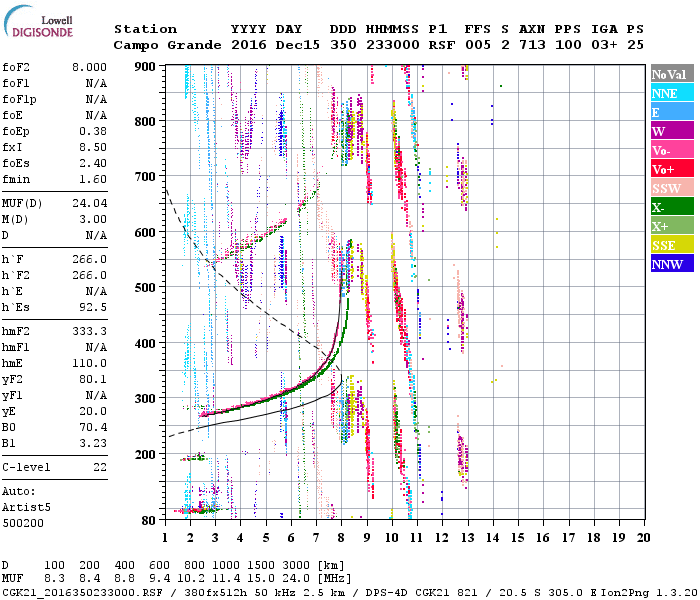Click the Artist5 auto-scaling label
Image resolution: width=700 pixels, height=600 pixels.
[x=26, y=508]
